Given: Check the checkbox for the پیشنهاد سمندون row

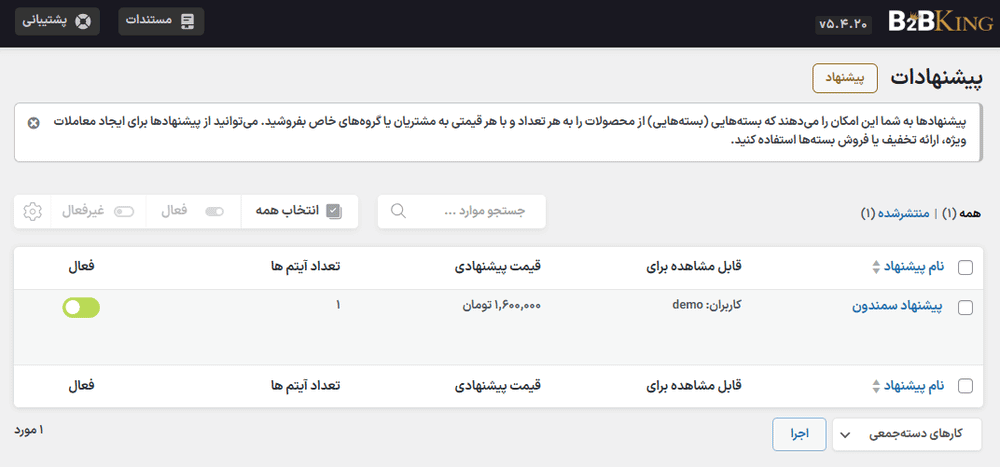Looking at the screenshot, I should pos(965,308).
